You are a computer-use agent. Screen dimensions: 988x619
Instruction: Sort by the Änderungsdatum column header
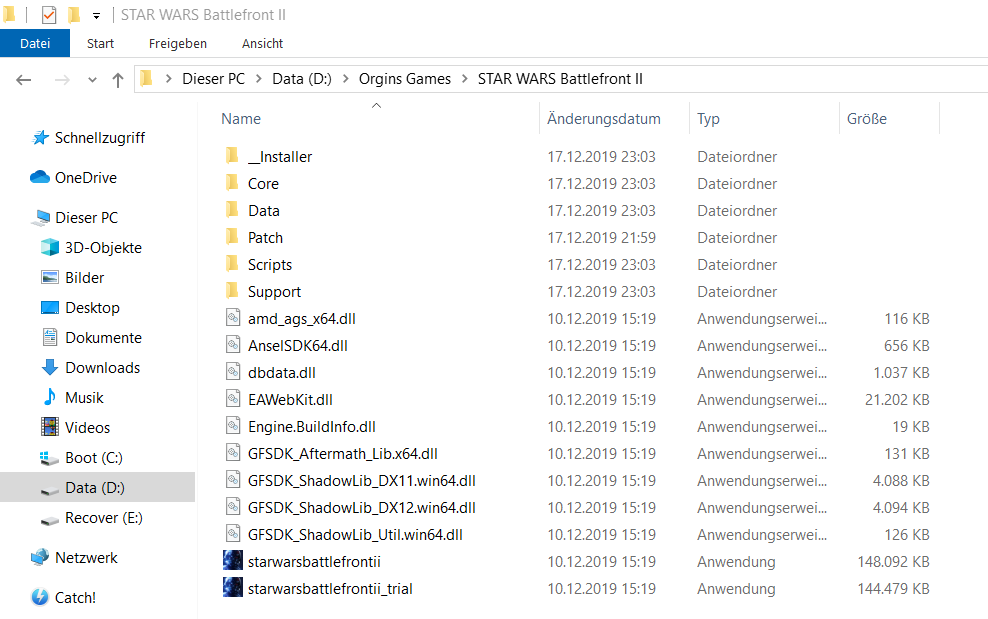(603, 119)
